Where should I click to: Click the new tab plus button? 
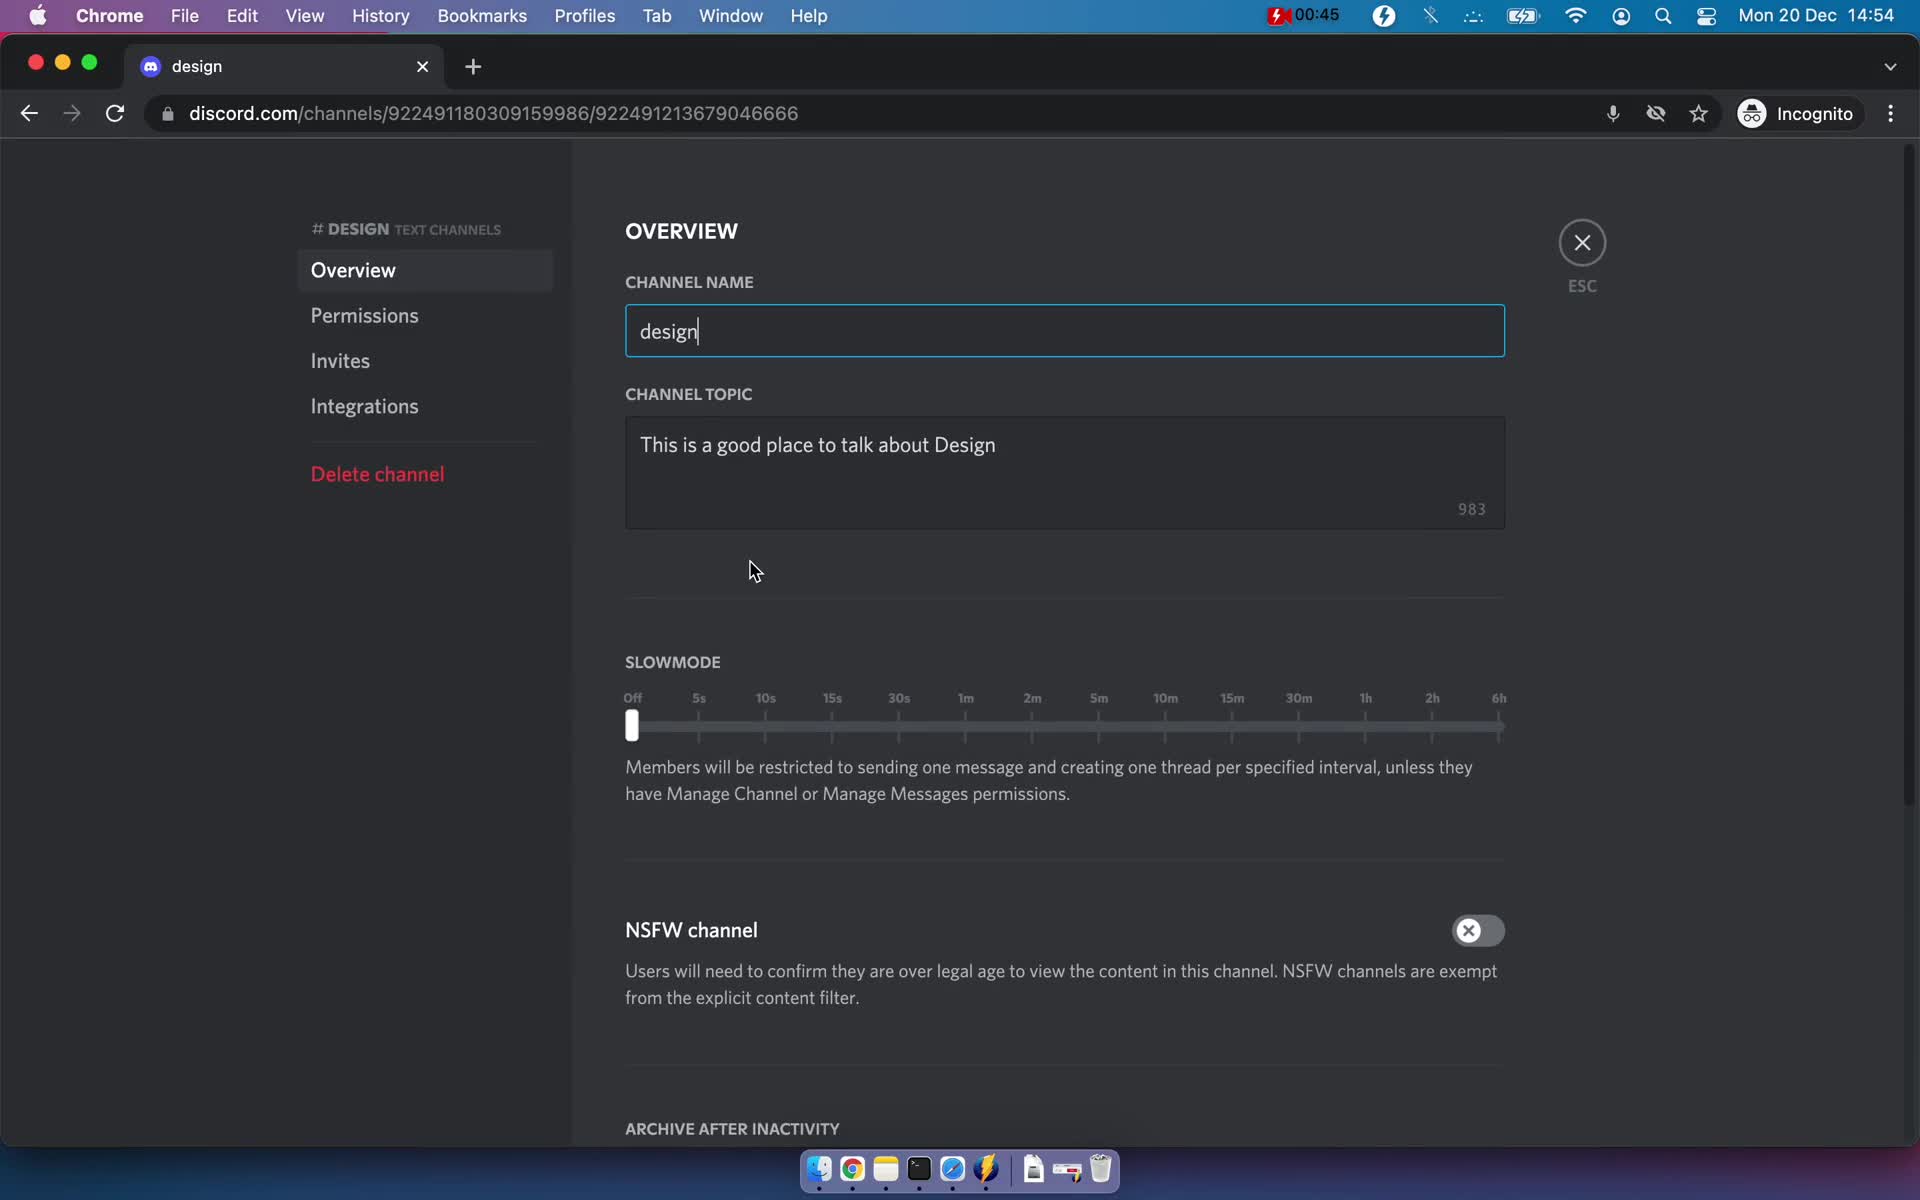point(474,66)
